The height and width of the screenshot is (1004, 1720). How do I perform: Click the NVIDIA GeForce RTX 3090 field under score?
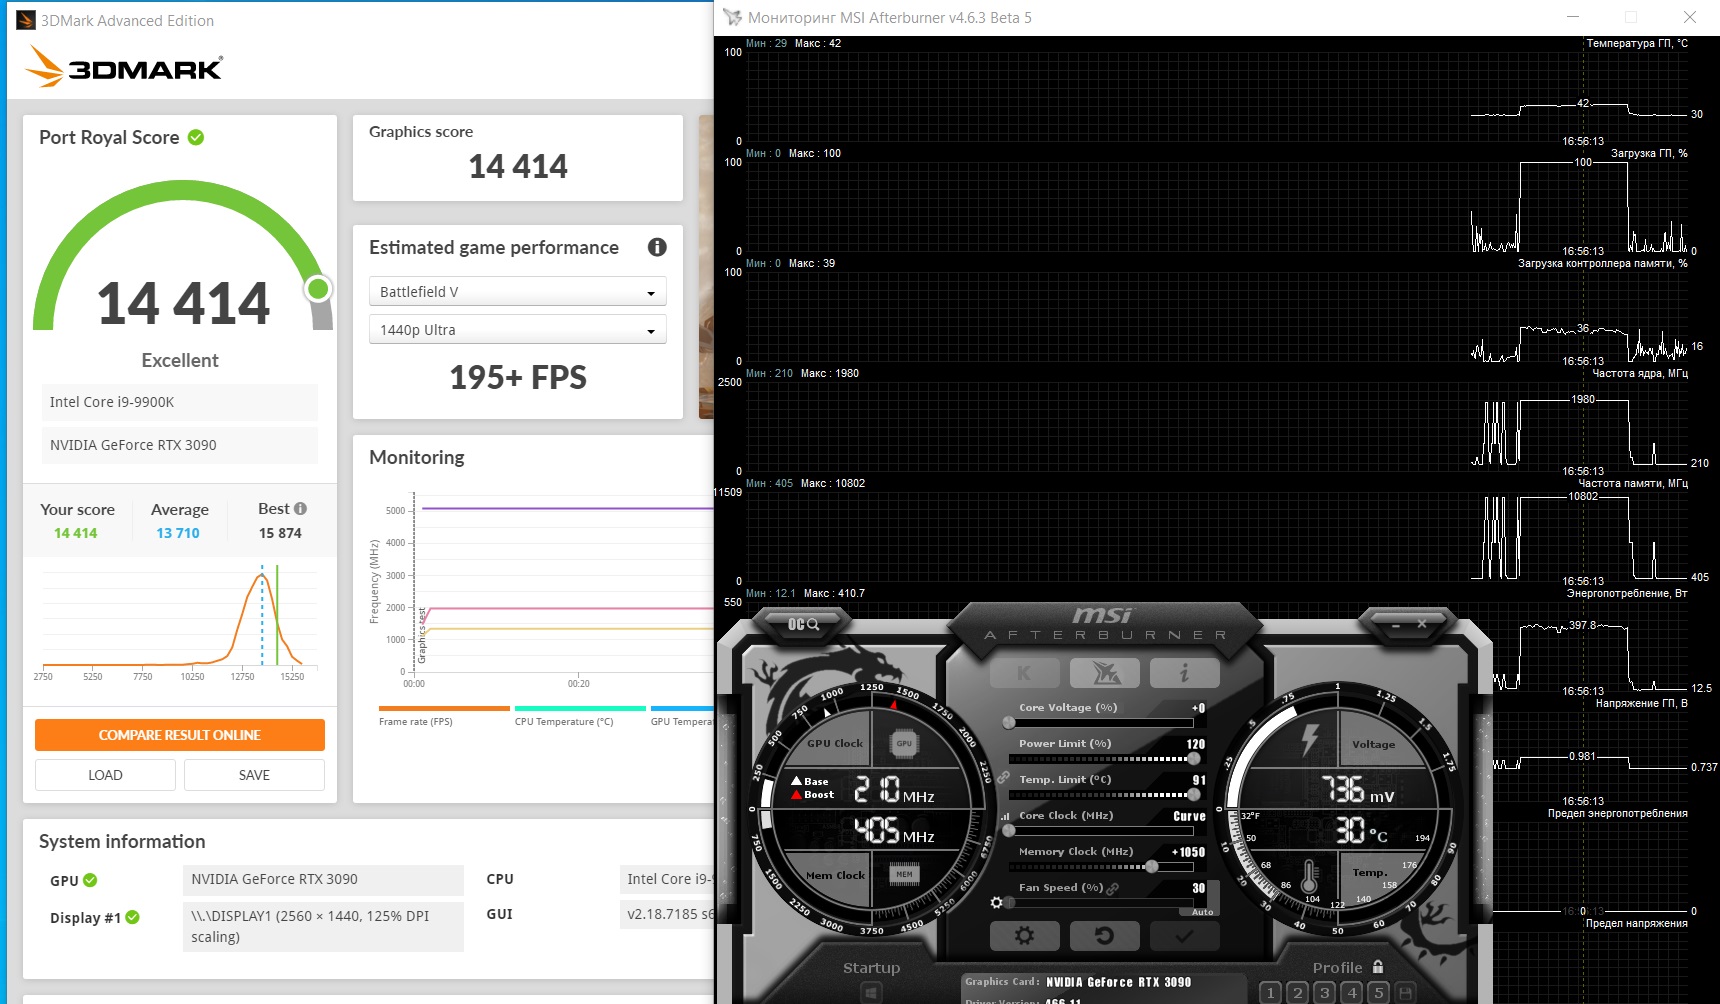point(180,445)
